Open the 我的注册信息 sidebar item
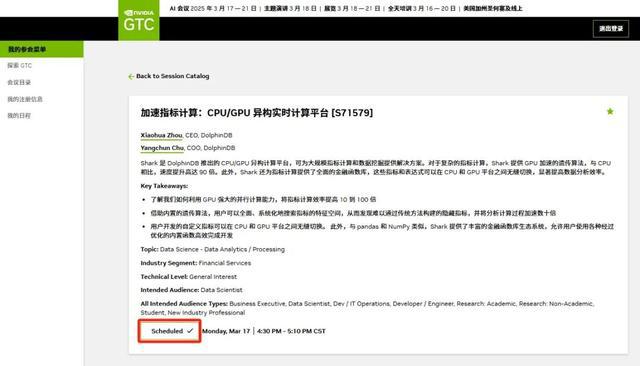This screenshot has height=366, width=640. click(25, 99)
